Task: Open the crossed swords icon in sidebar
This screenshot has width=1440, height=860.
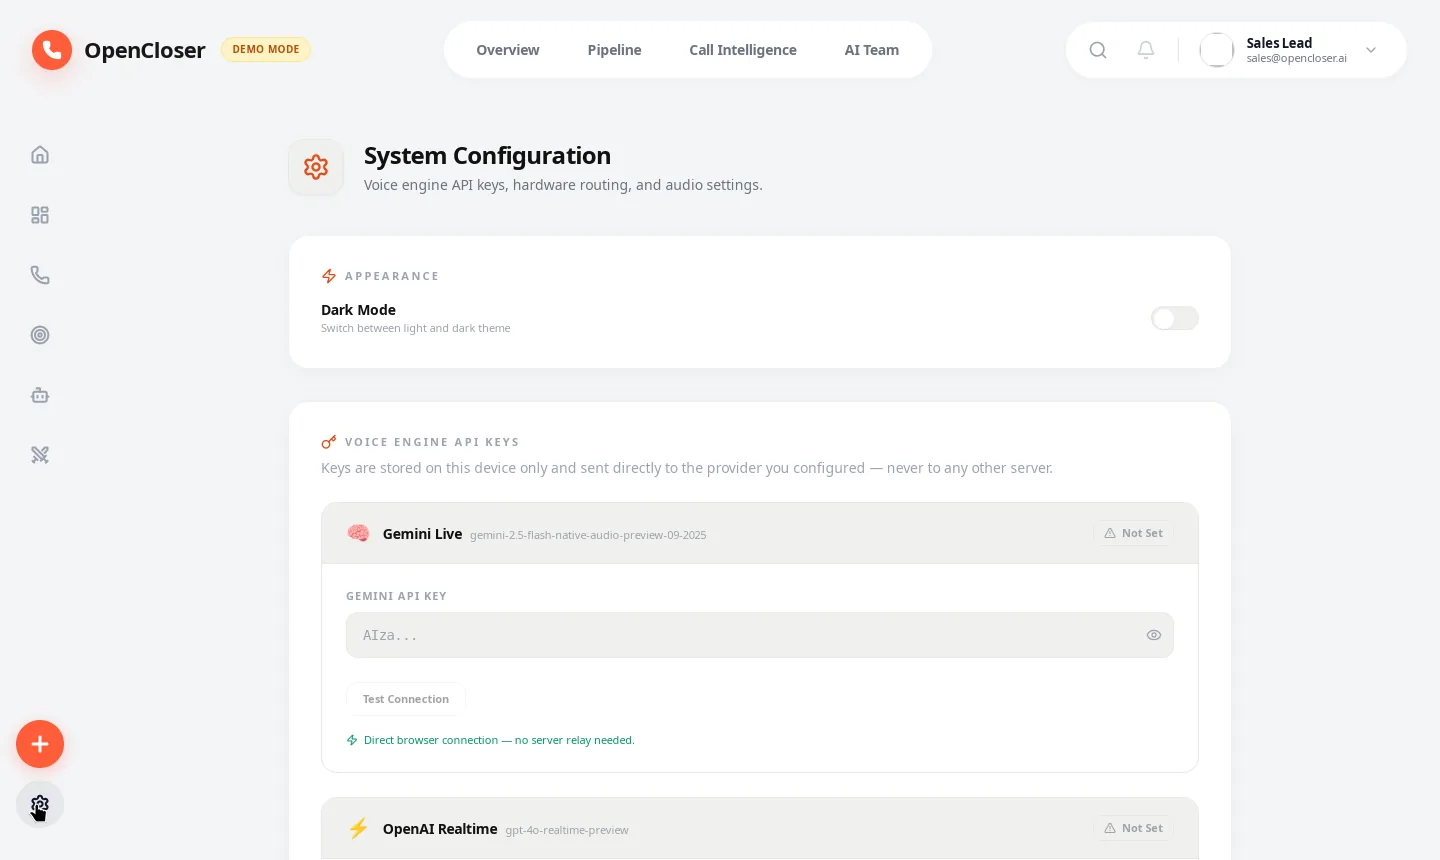Action: click(40, 455)
